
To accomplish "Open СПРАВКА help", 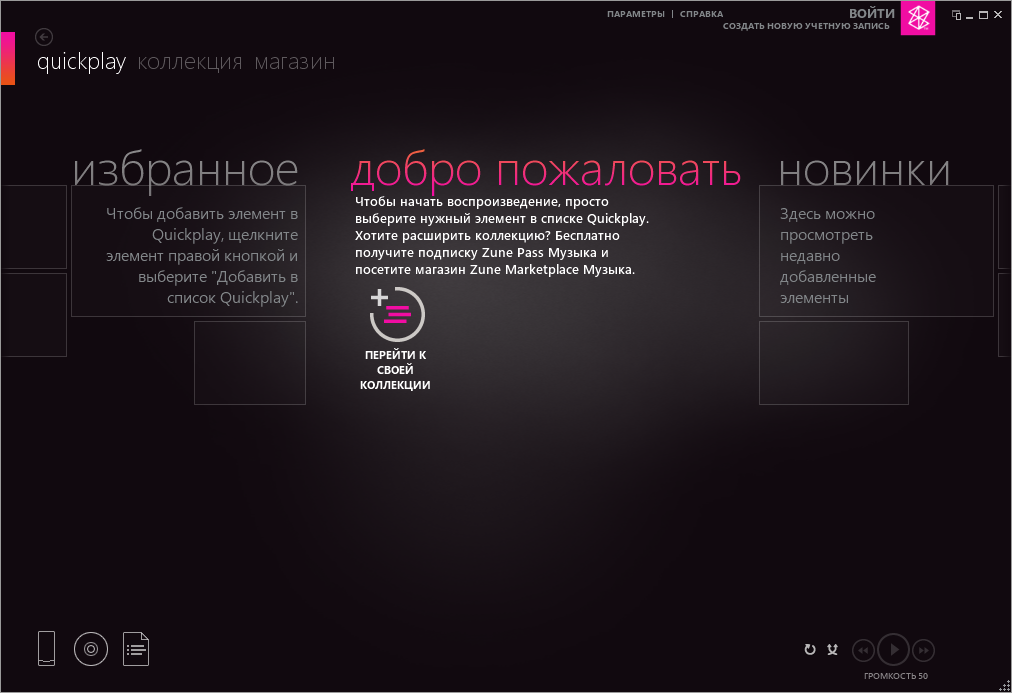I will click(702, 14).
